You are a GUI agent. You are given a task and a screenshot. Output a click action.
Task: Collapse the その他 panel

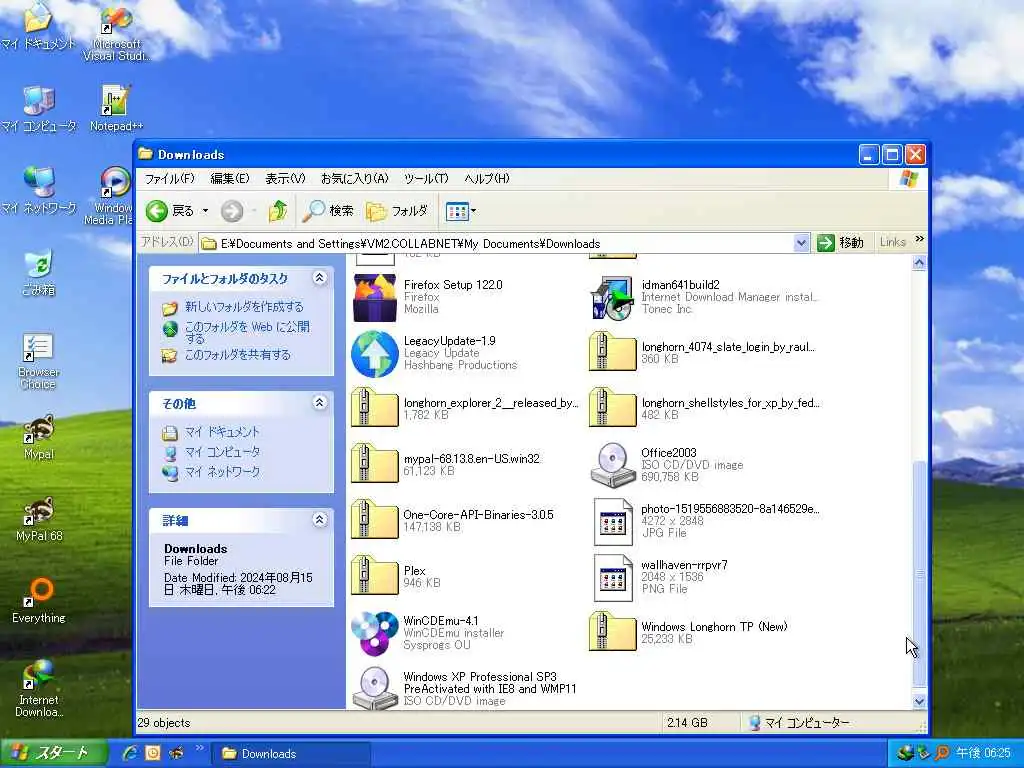319,403
